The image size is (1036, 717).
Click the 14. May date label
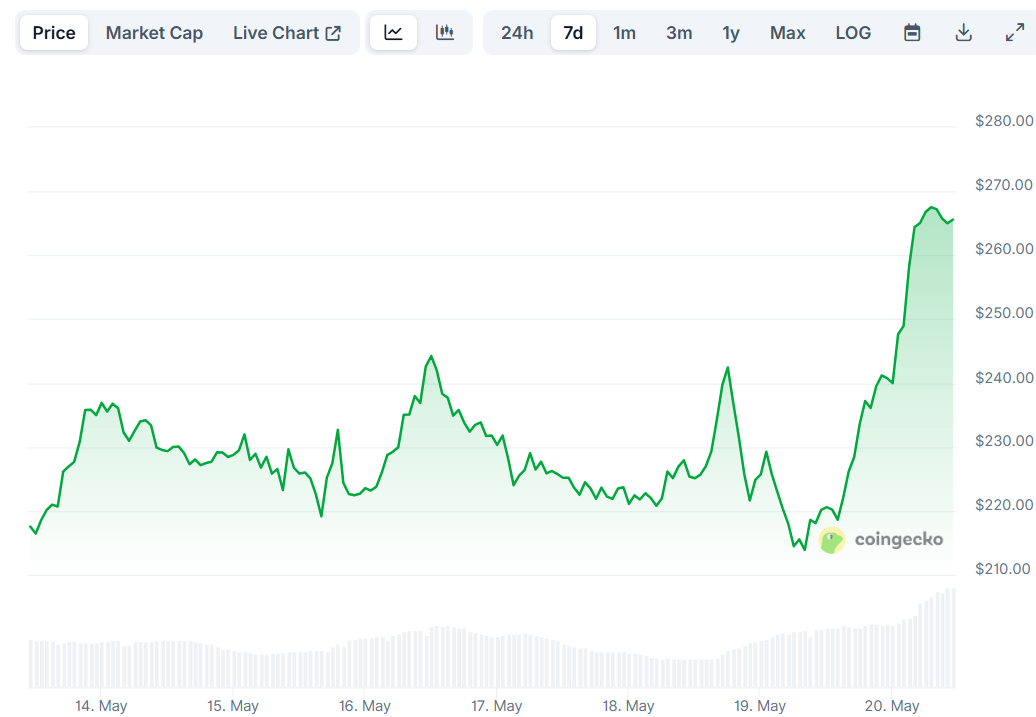(101, 706)
